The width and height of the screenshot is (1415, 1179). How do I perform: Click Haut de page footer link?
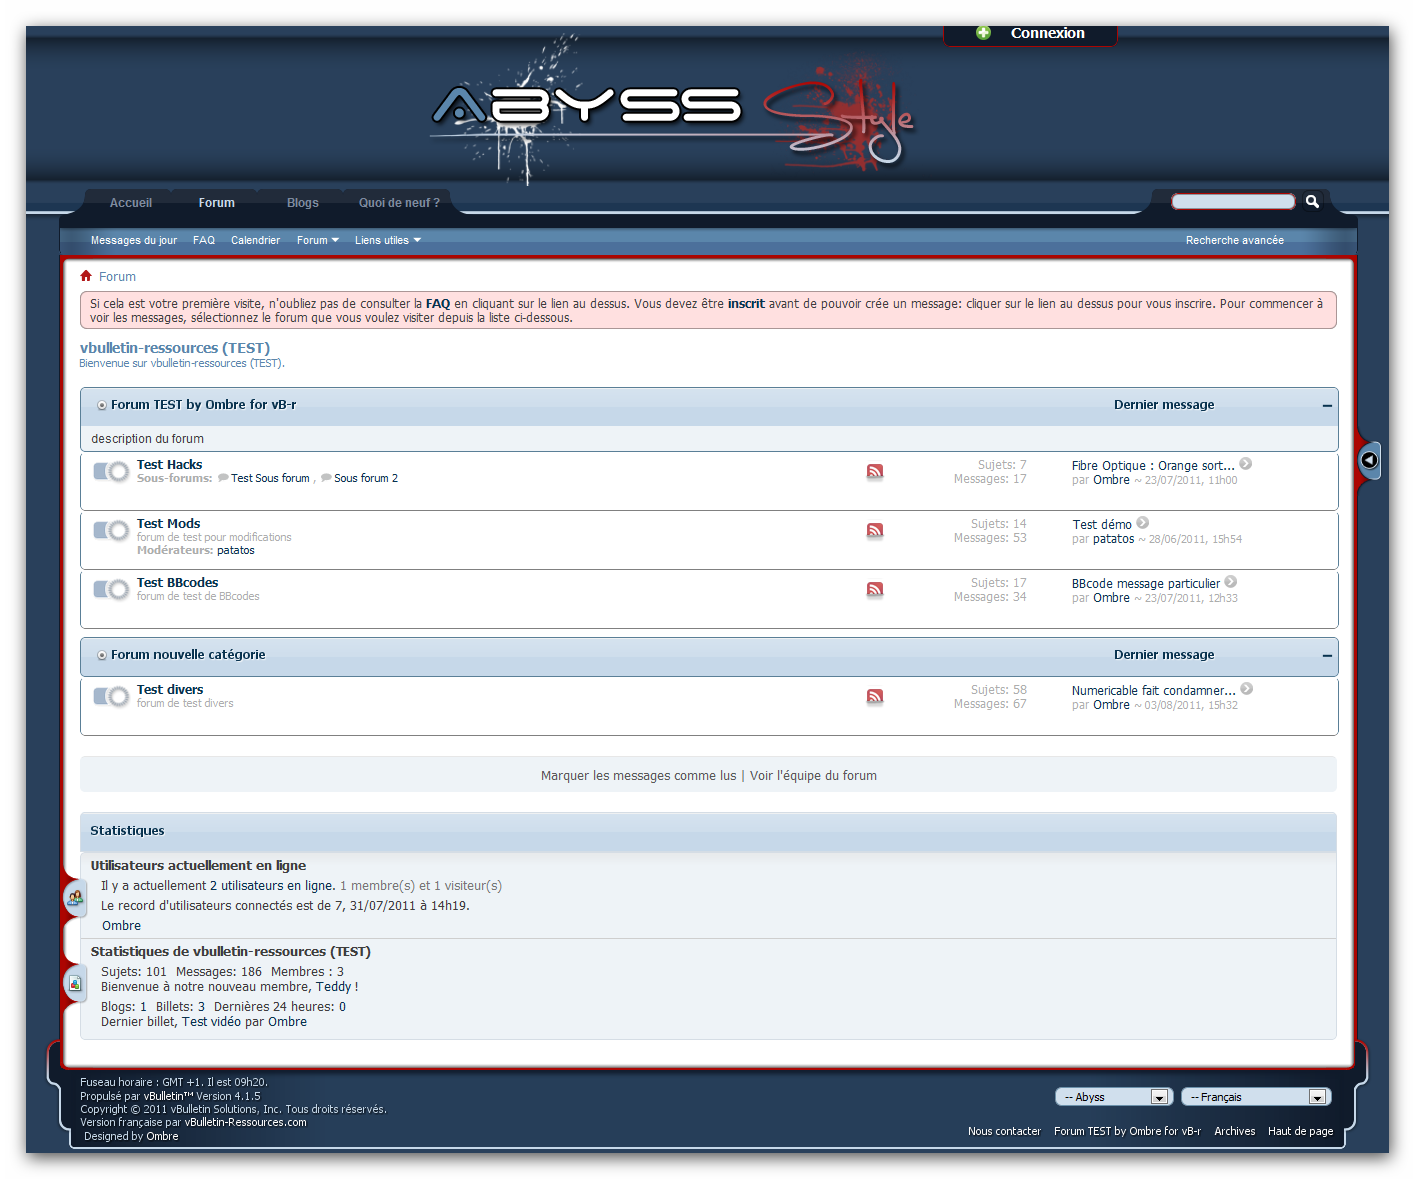pyautogui.click(x=1300, y=1131)
